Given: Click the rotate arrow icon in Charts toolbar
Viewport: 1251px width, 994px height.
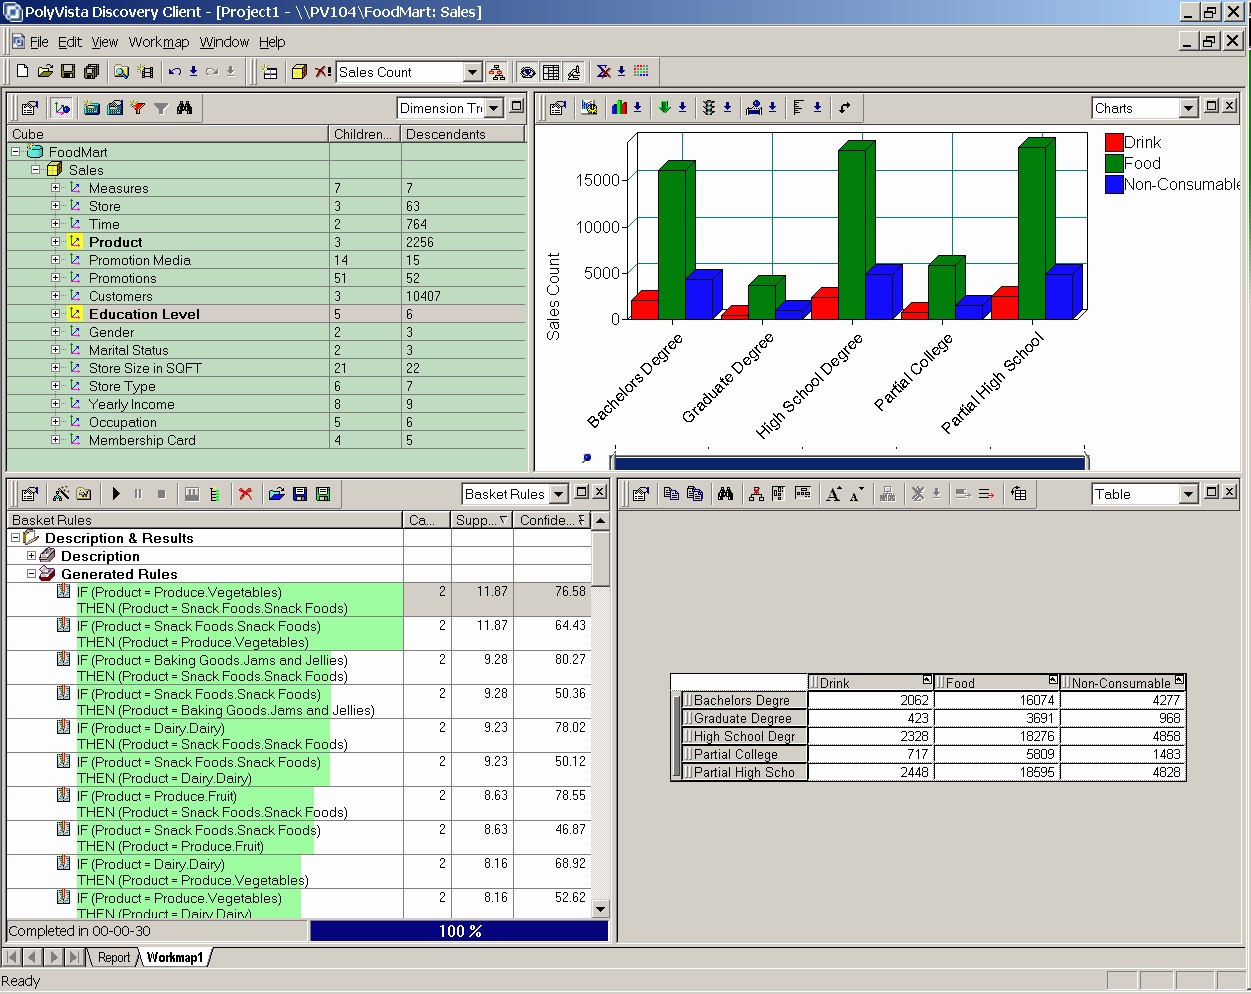Looking at the screenshot, I should 845,108.
